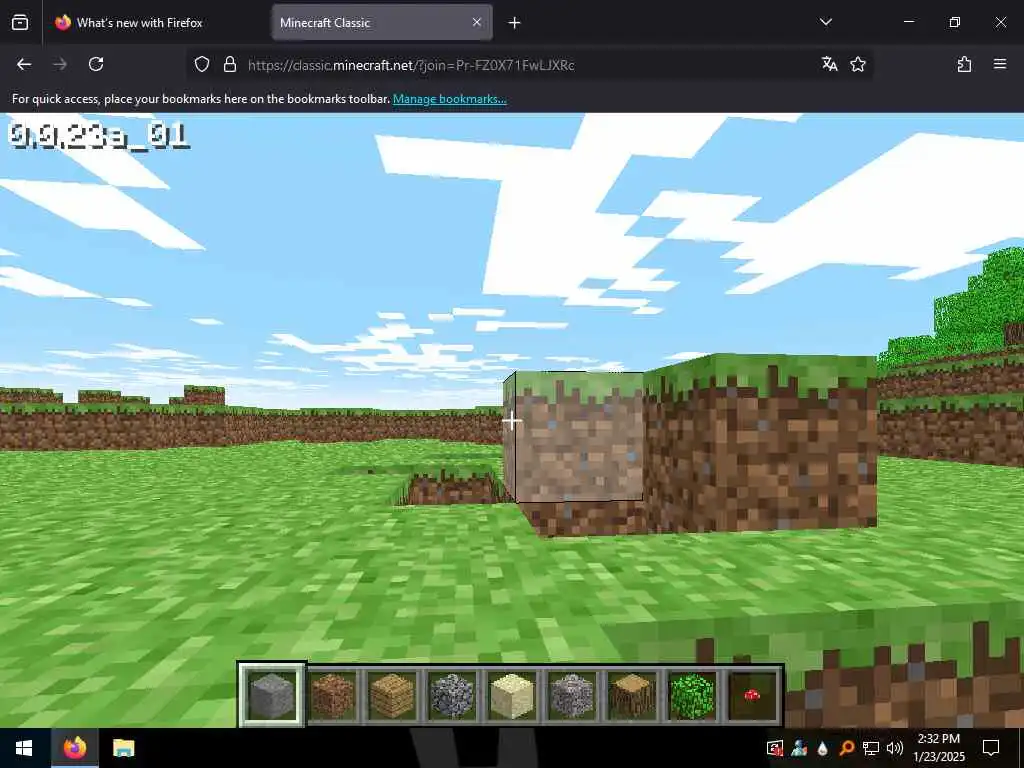
Task: Select the red mushroom hotbar slot
Action: coord(752,696)
